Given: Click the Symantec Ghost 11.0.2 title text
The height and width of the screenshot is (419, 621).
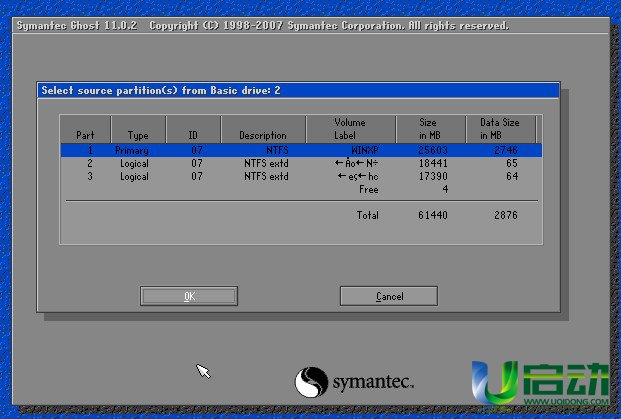Looking at the screenshot, I should click(x=76, y=25).
